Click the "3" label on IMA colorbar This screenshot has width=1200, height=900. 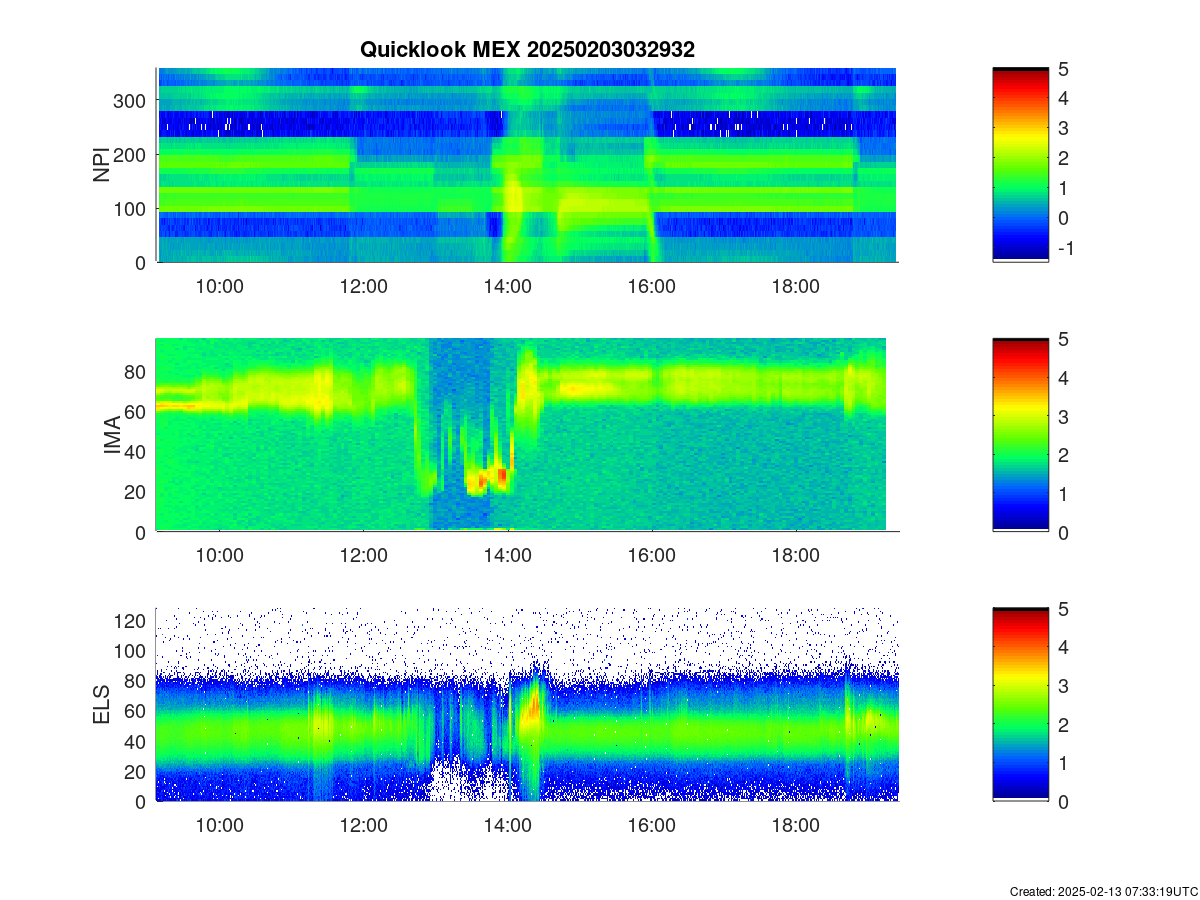[x=1064, y=416]
